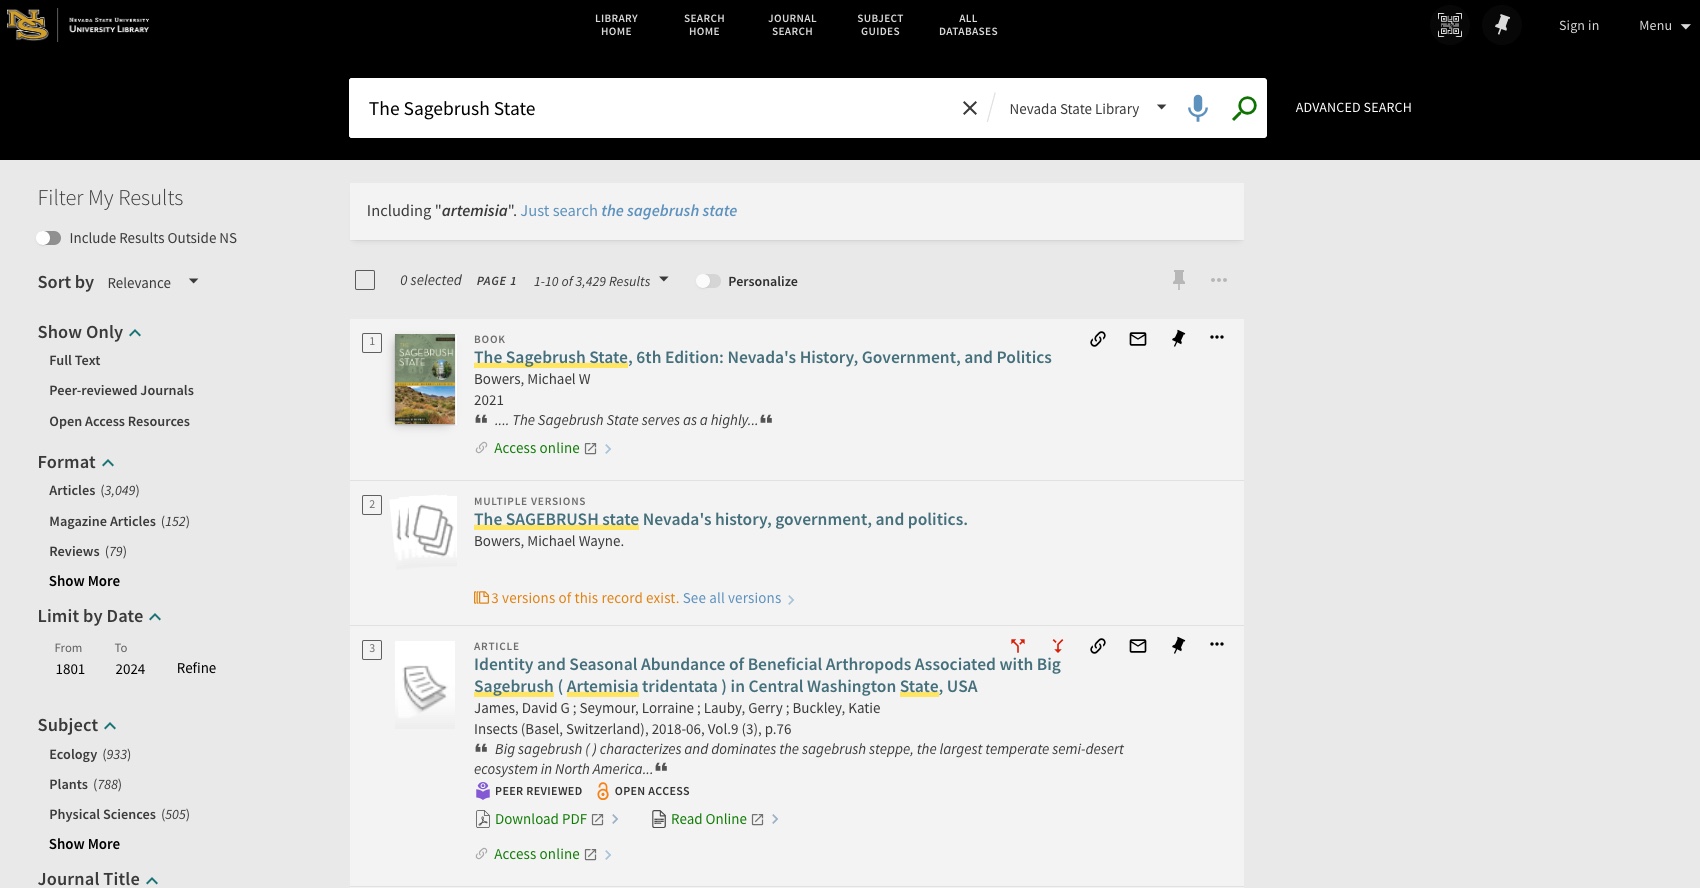Open results toolbar more options ellipsis
This screenshot has height=888, width=1700.
pyautogui.click(x=1219, y=280)
